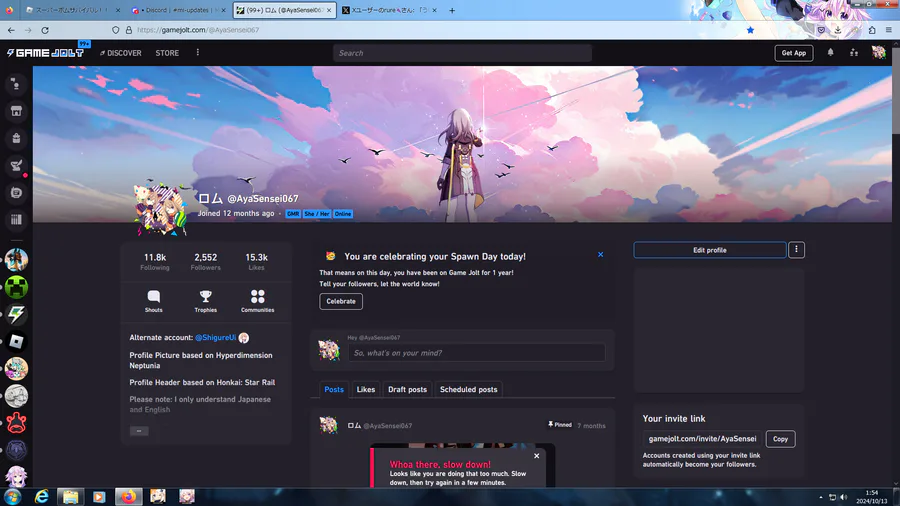
Task: Open the pinned post author @AyaSensei067 link
Action: pos(387,426)
